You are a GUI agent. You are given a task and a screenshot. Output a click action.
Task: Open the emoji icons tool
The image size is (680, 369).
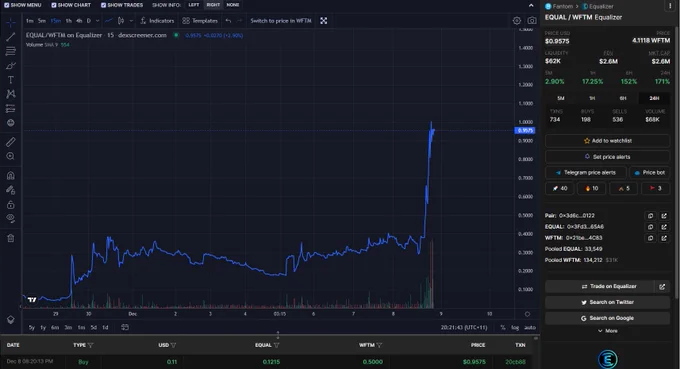[x=10, y=123]
